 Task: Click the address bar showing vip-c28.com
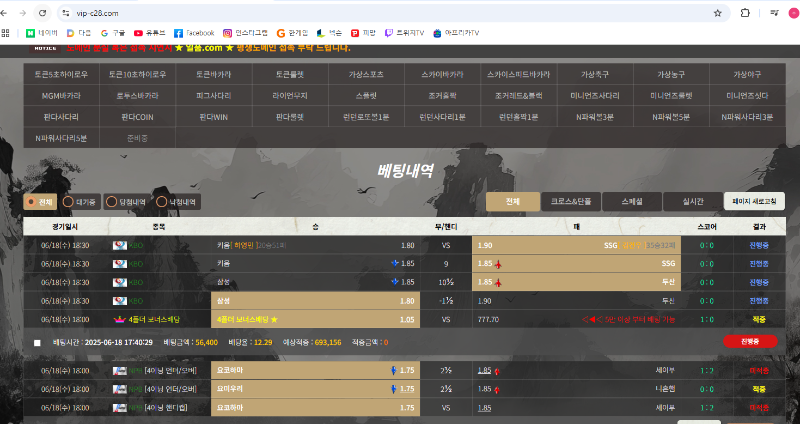tap(393, 13)
